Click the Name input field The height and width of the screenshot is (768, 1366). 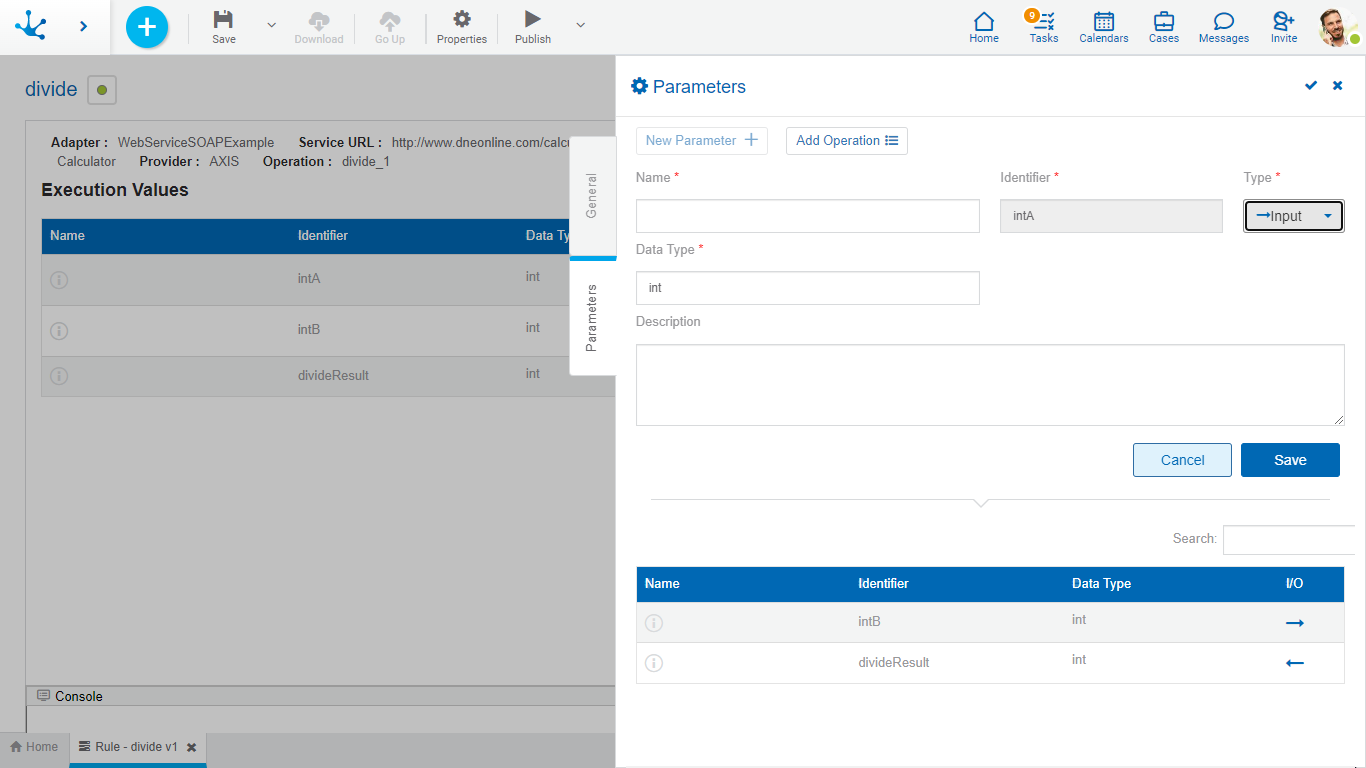click(807, 216)
